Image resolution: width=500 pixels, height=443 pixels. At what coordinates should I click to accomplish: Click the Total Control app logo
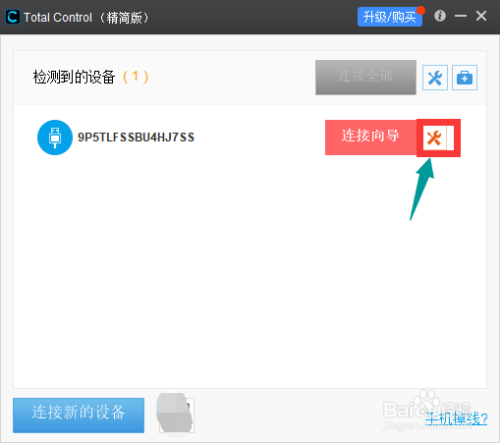[13, 17]
